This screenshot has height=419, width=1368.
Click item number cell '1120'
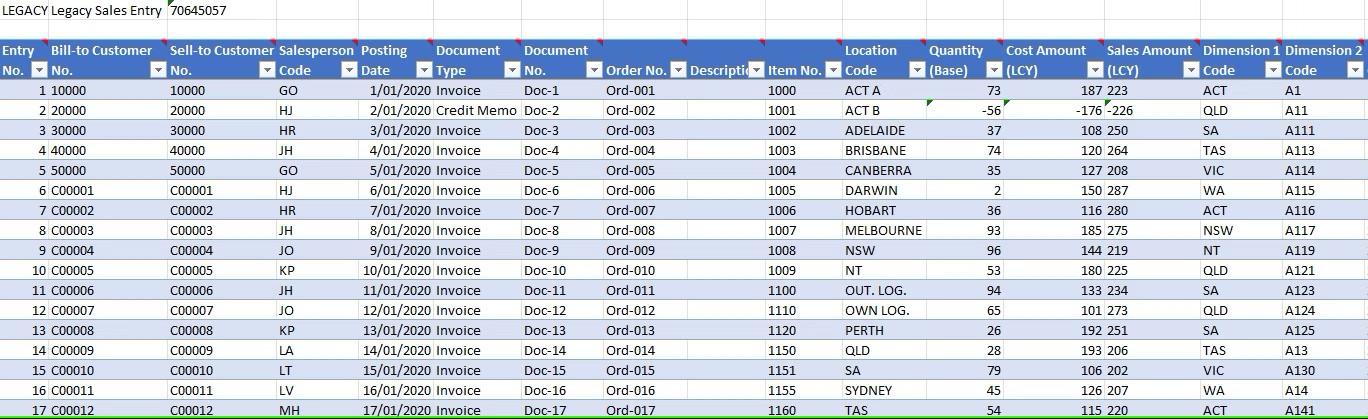pyautogui.click(x=803, y=330)
